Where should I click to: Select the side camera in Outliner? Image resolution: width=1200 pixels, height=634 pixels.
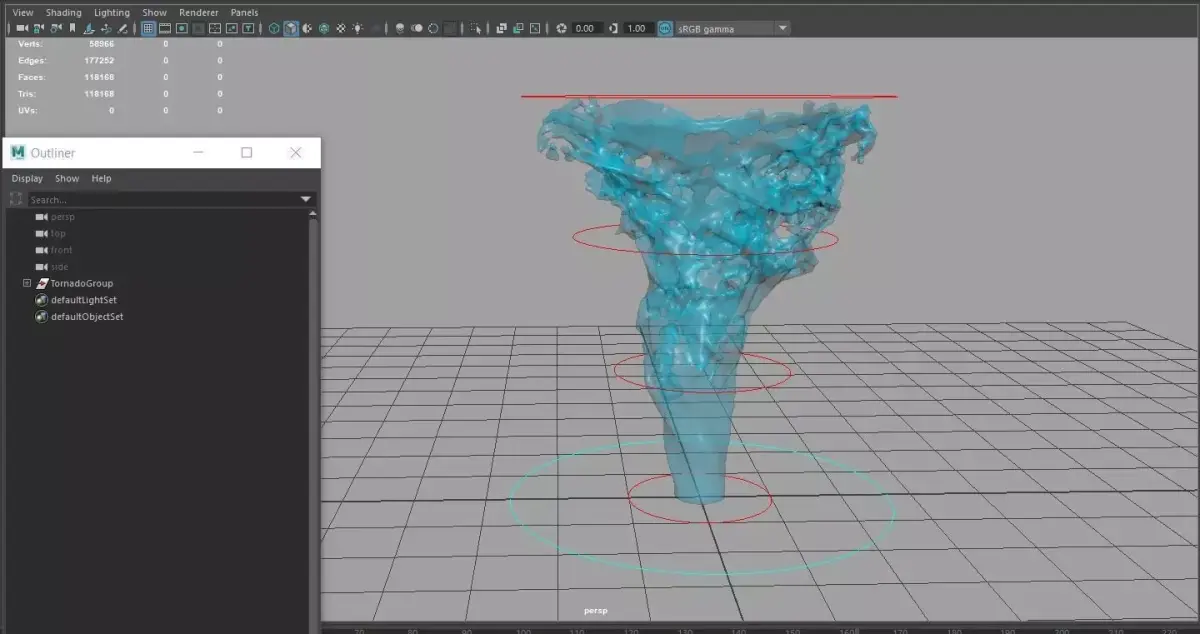[60, 267]
